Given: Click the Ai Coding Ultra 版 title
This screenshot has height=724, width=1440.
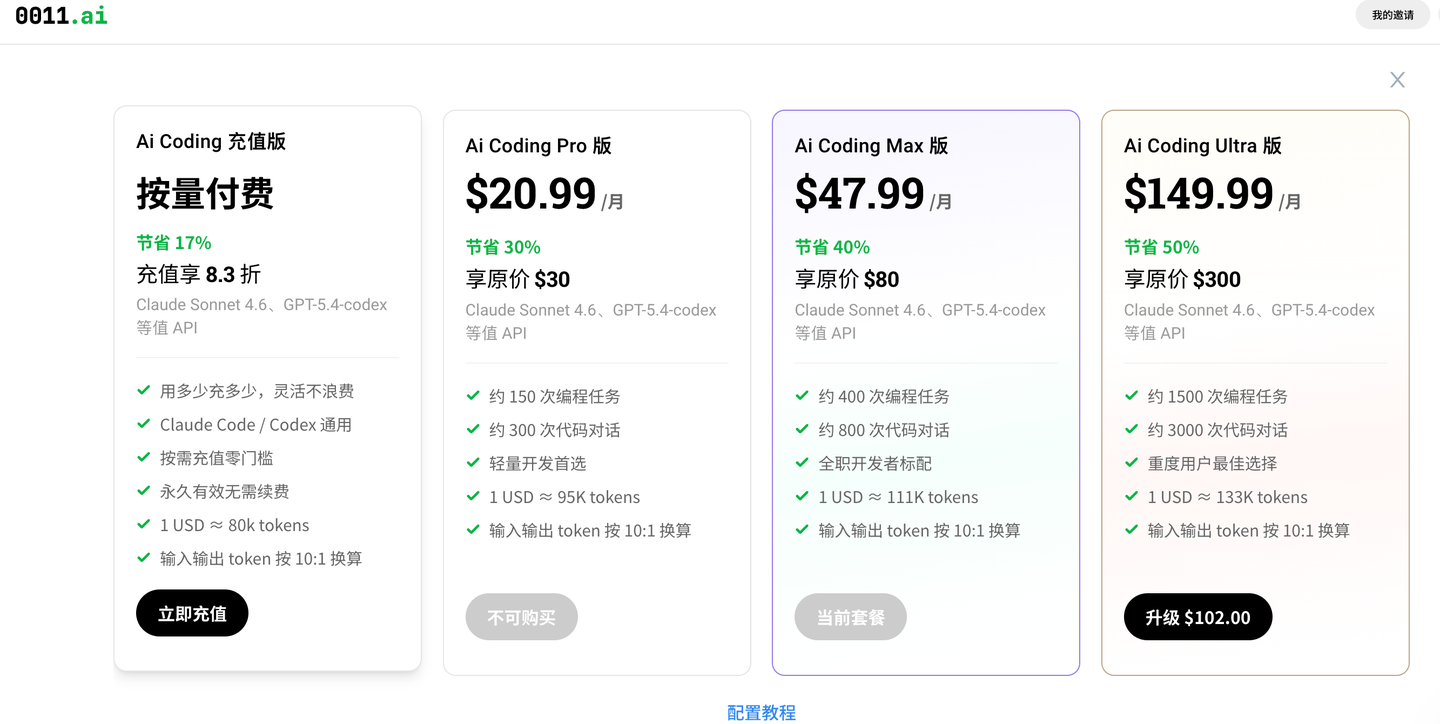Looking at the screenshot, I should [x=1203, y=145].
